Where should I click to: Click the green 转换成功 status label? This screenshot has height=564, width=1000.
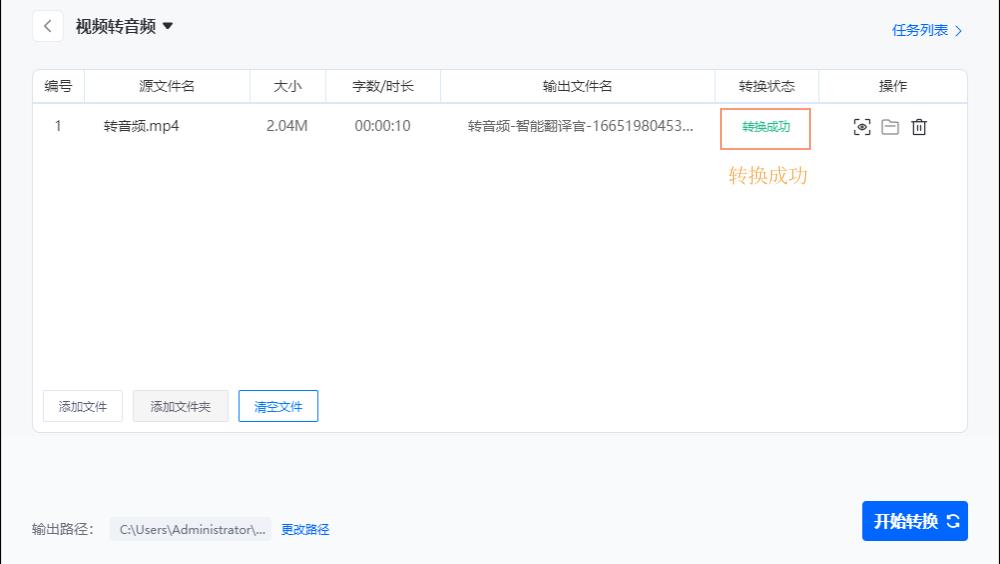pos(765,127)
